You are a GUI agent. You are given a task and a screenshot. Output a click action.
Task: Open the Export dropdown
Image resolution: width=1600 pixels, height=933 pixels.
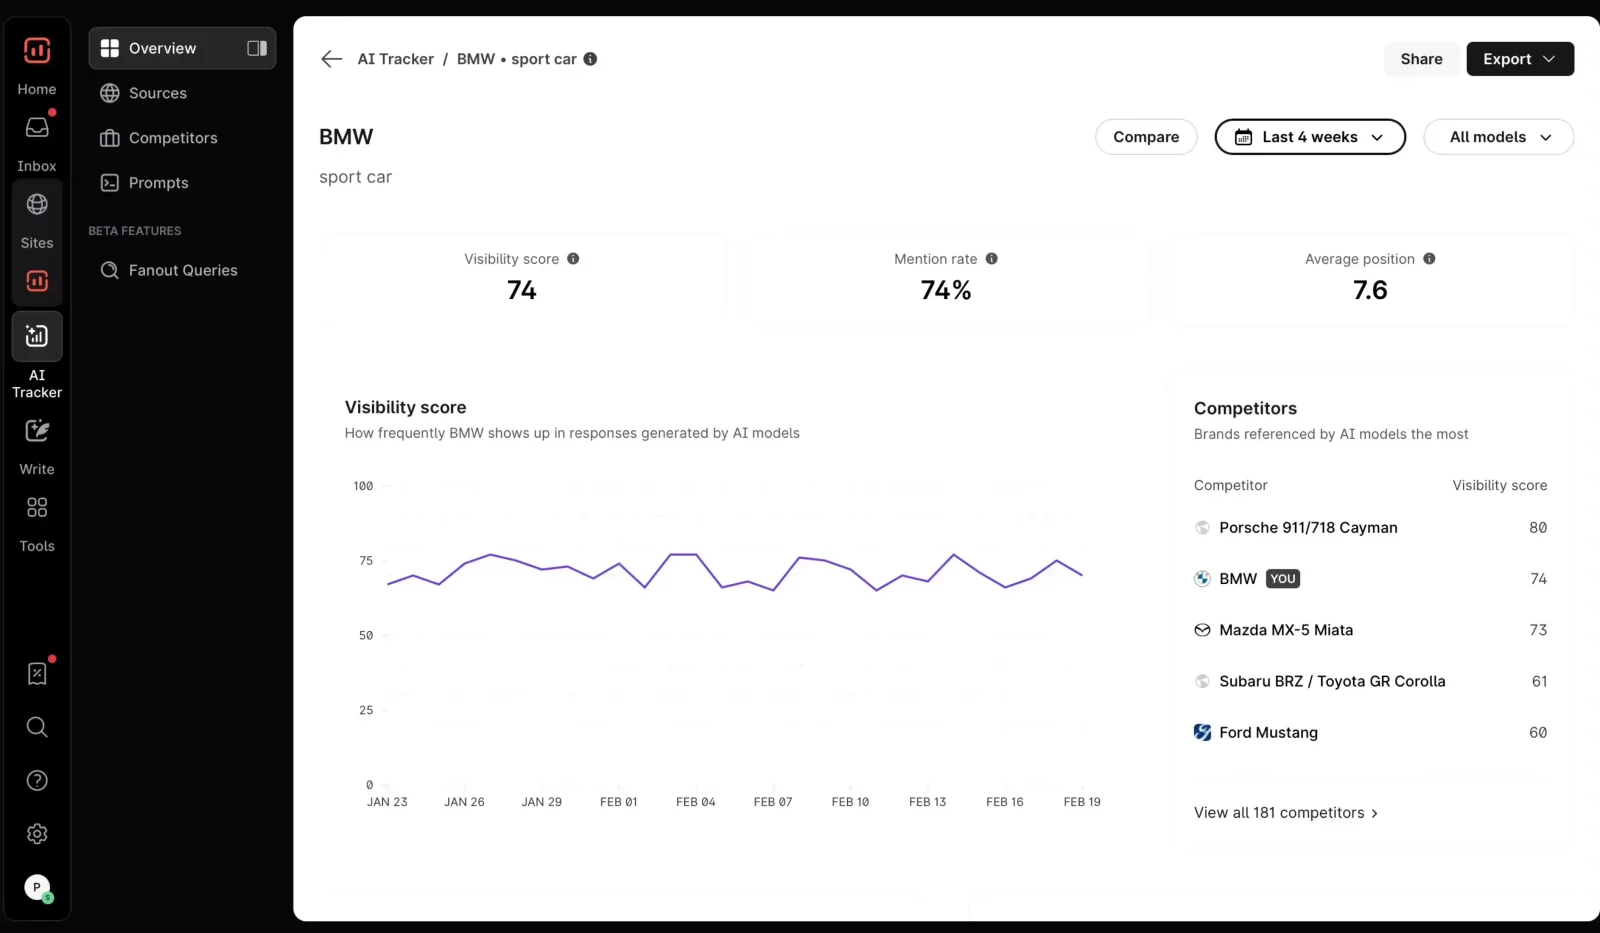[1520, 59]
